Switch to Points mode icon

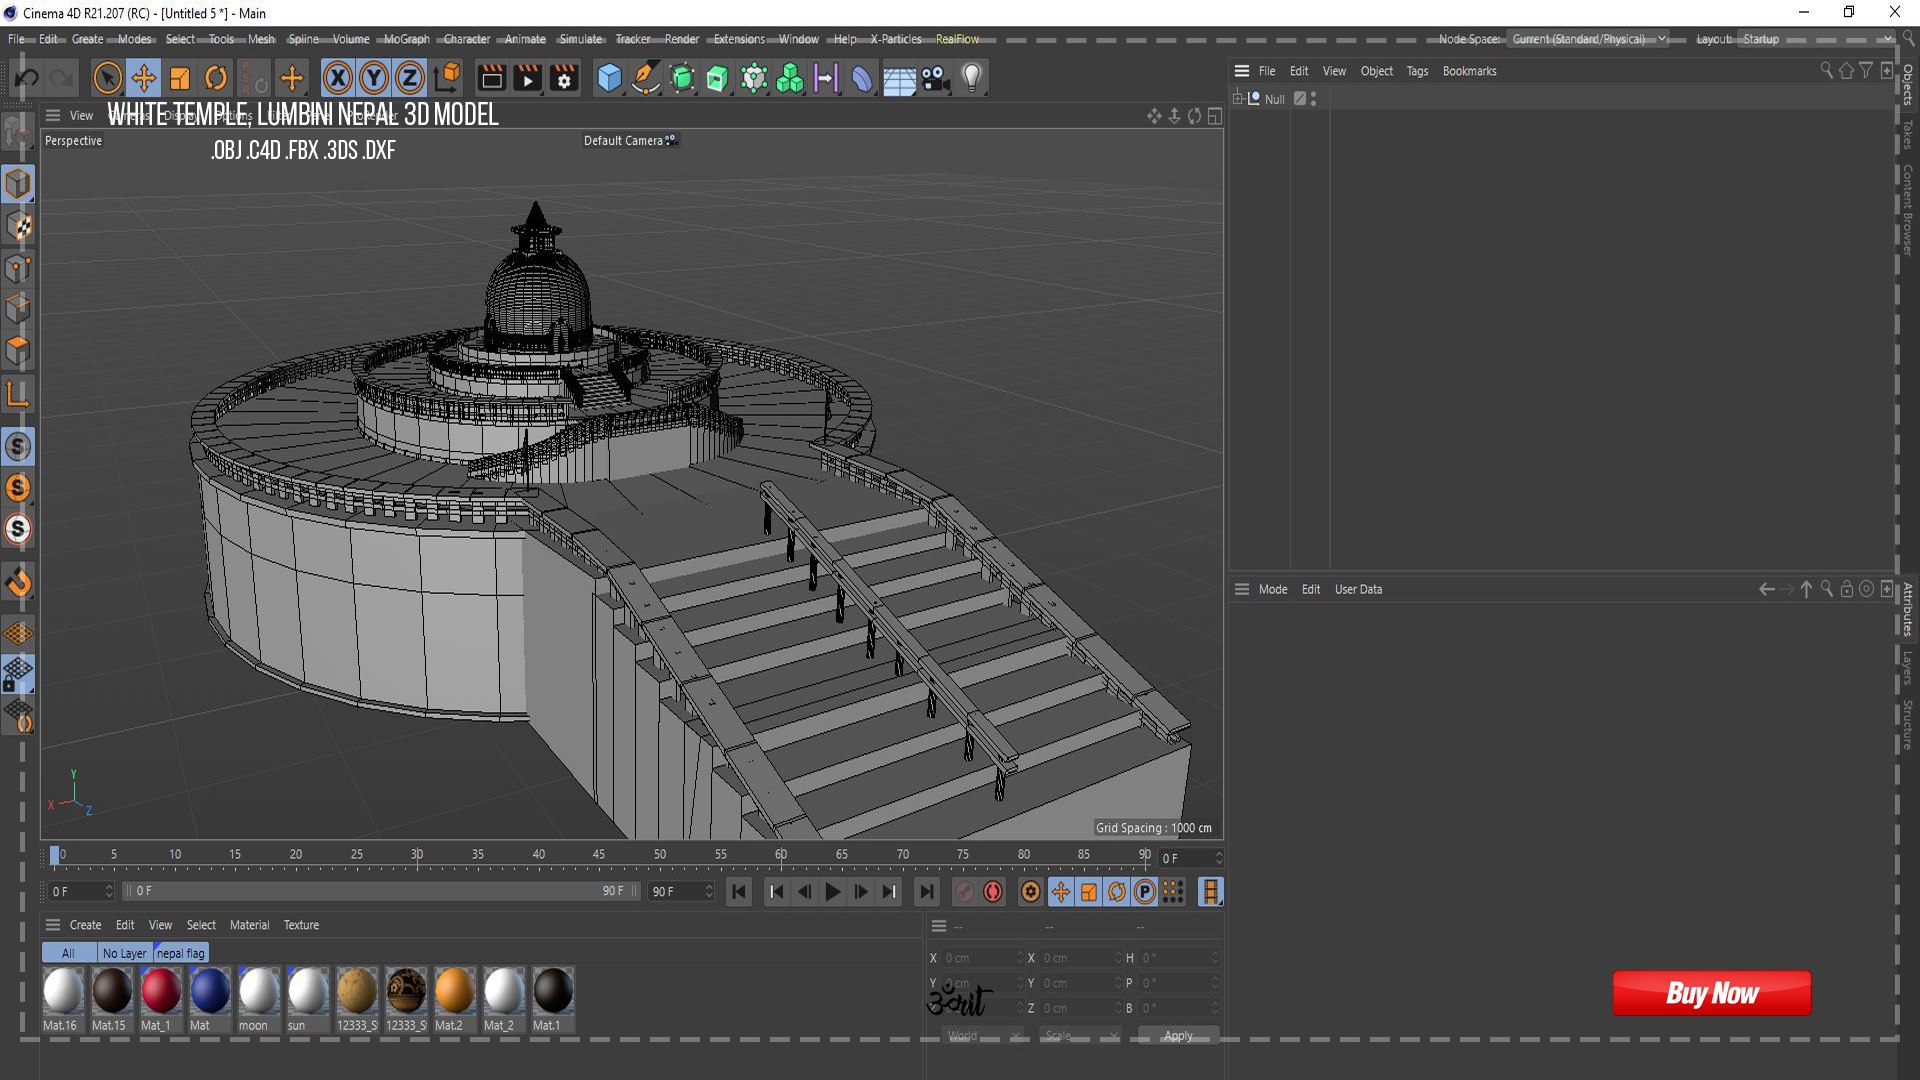tap(18, 268)
